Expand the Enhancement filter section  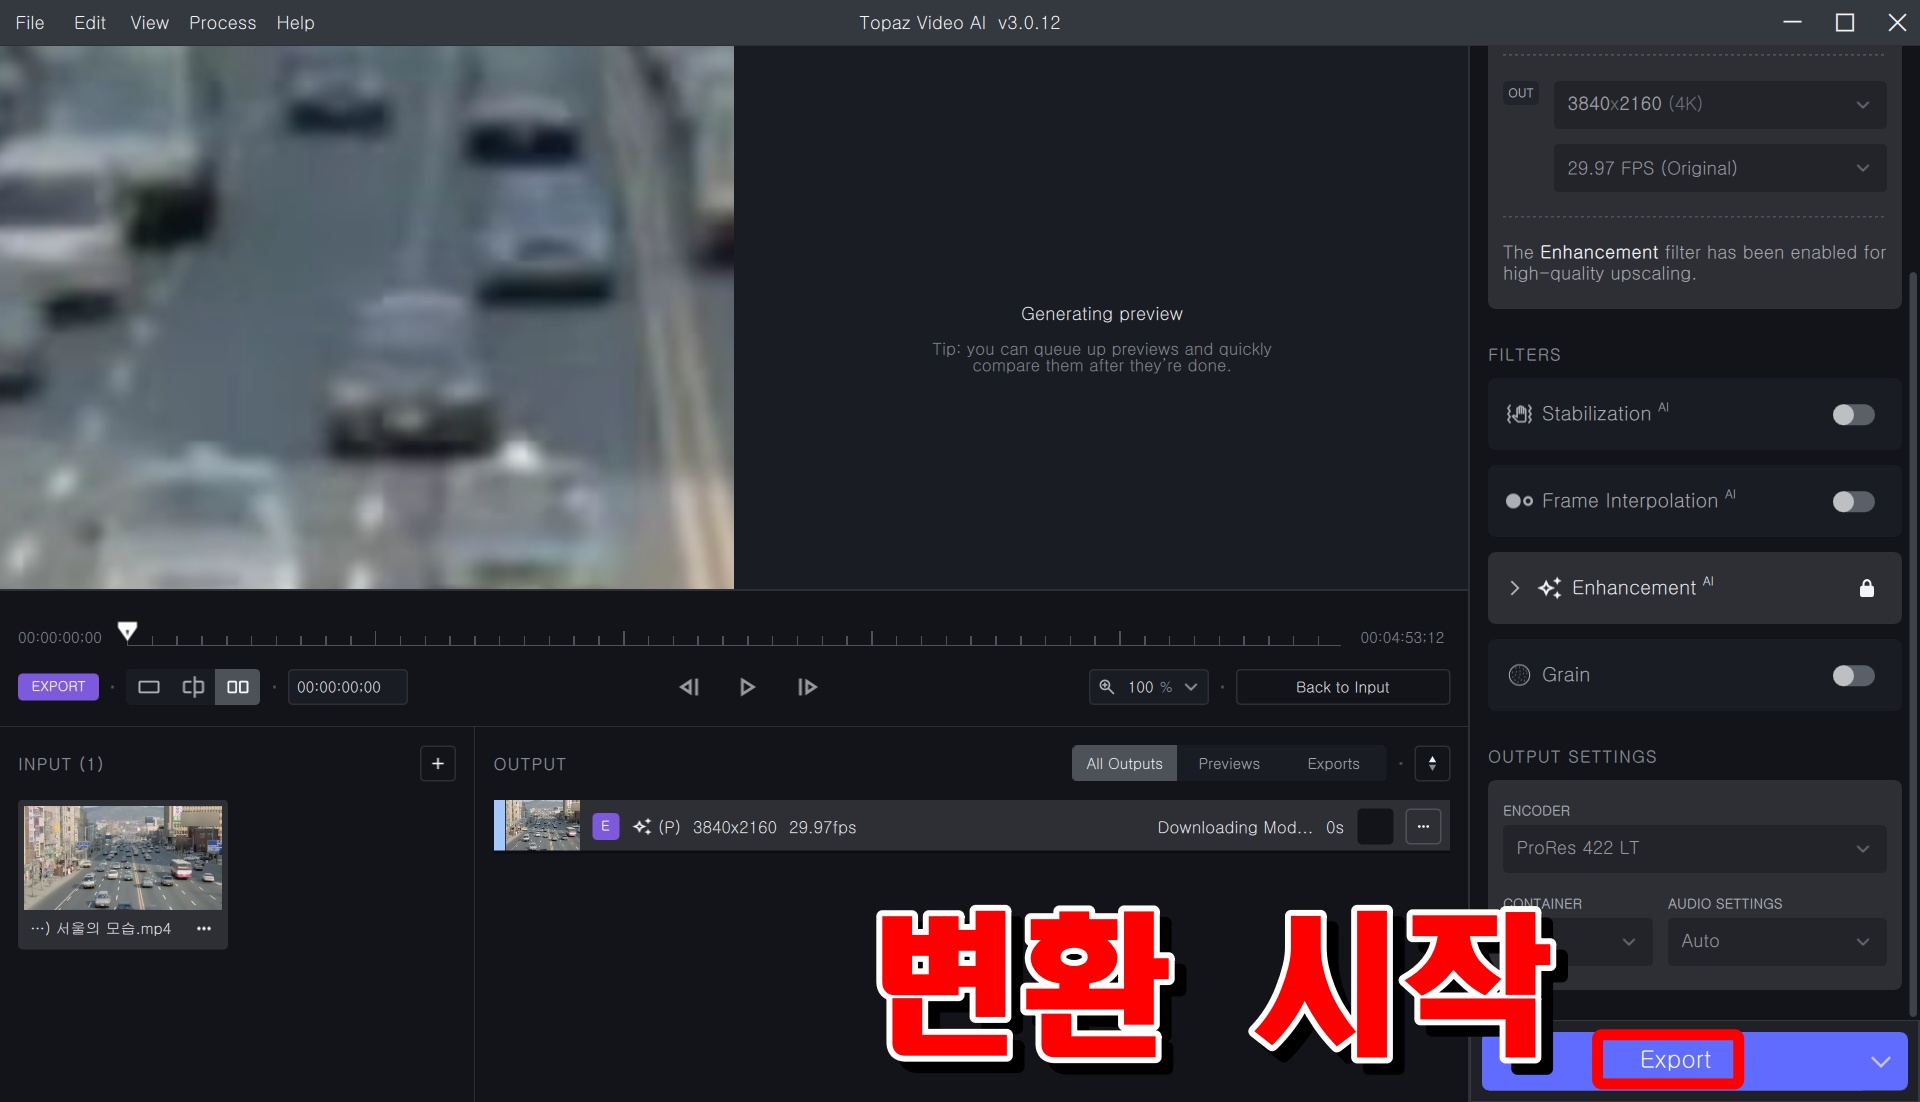pyautogui.click(x=1514, y=588)
